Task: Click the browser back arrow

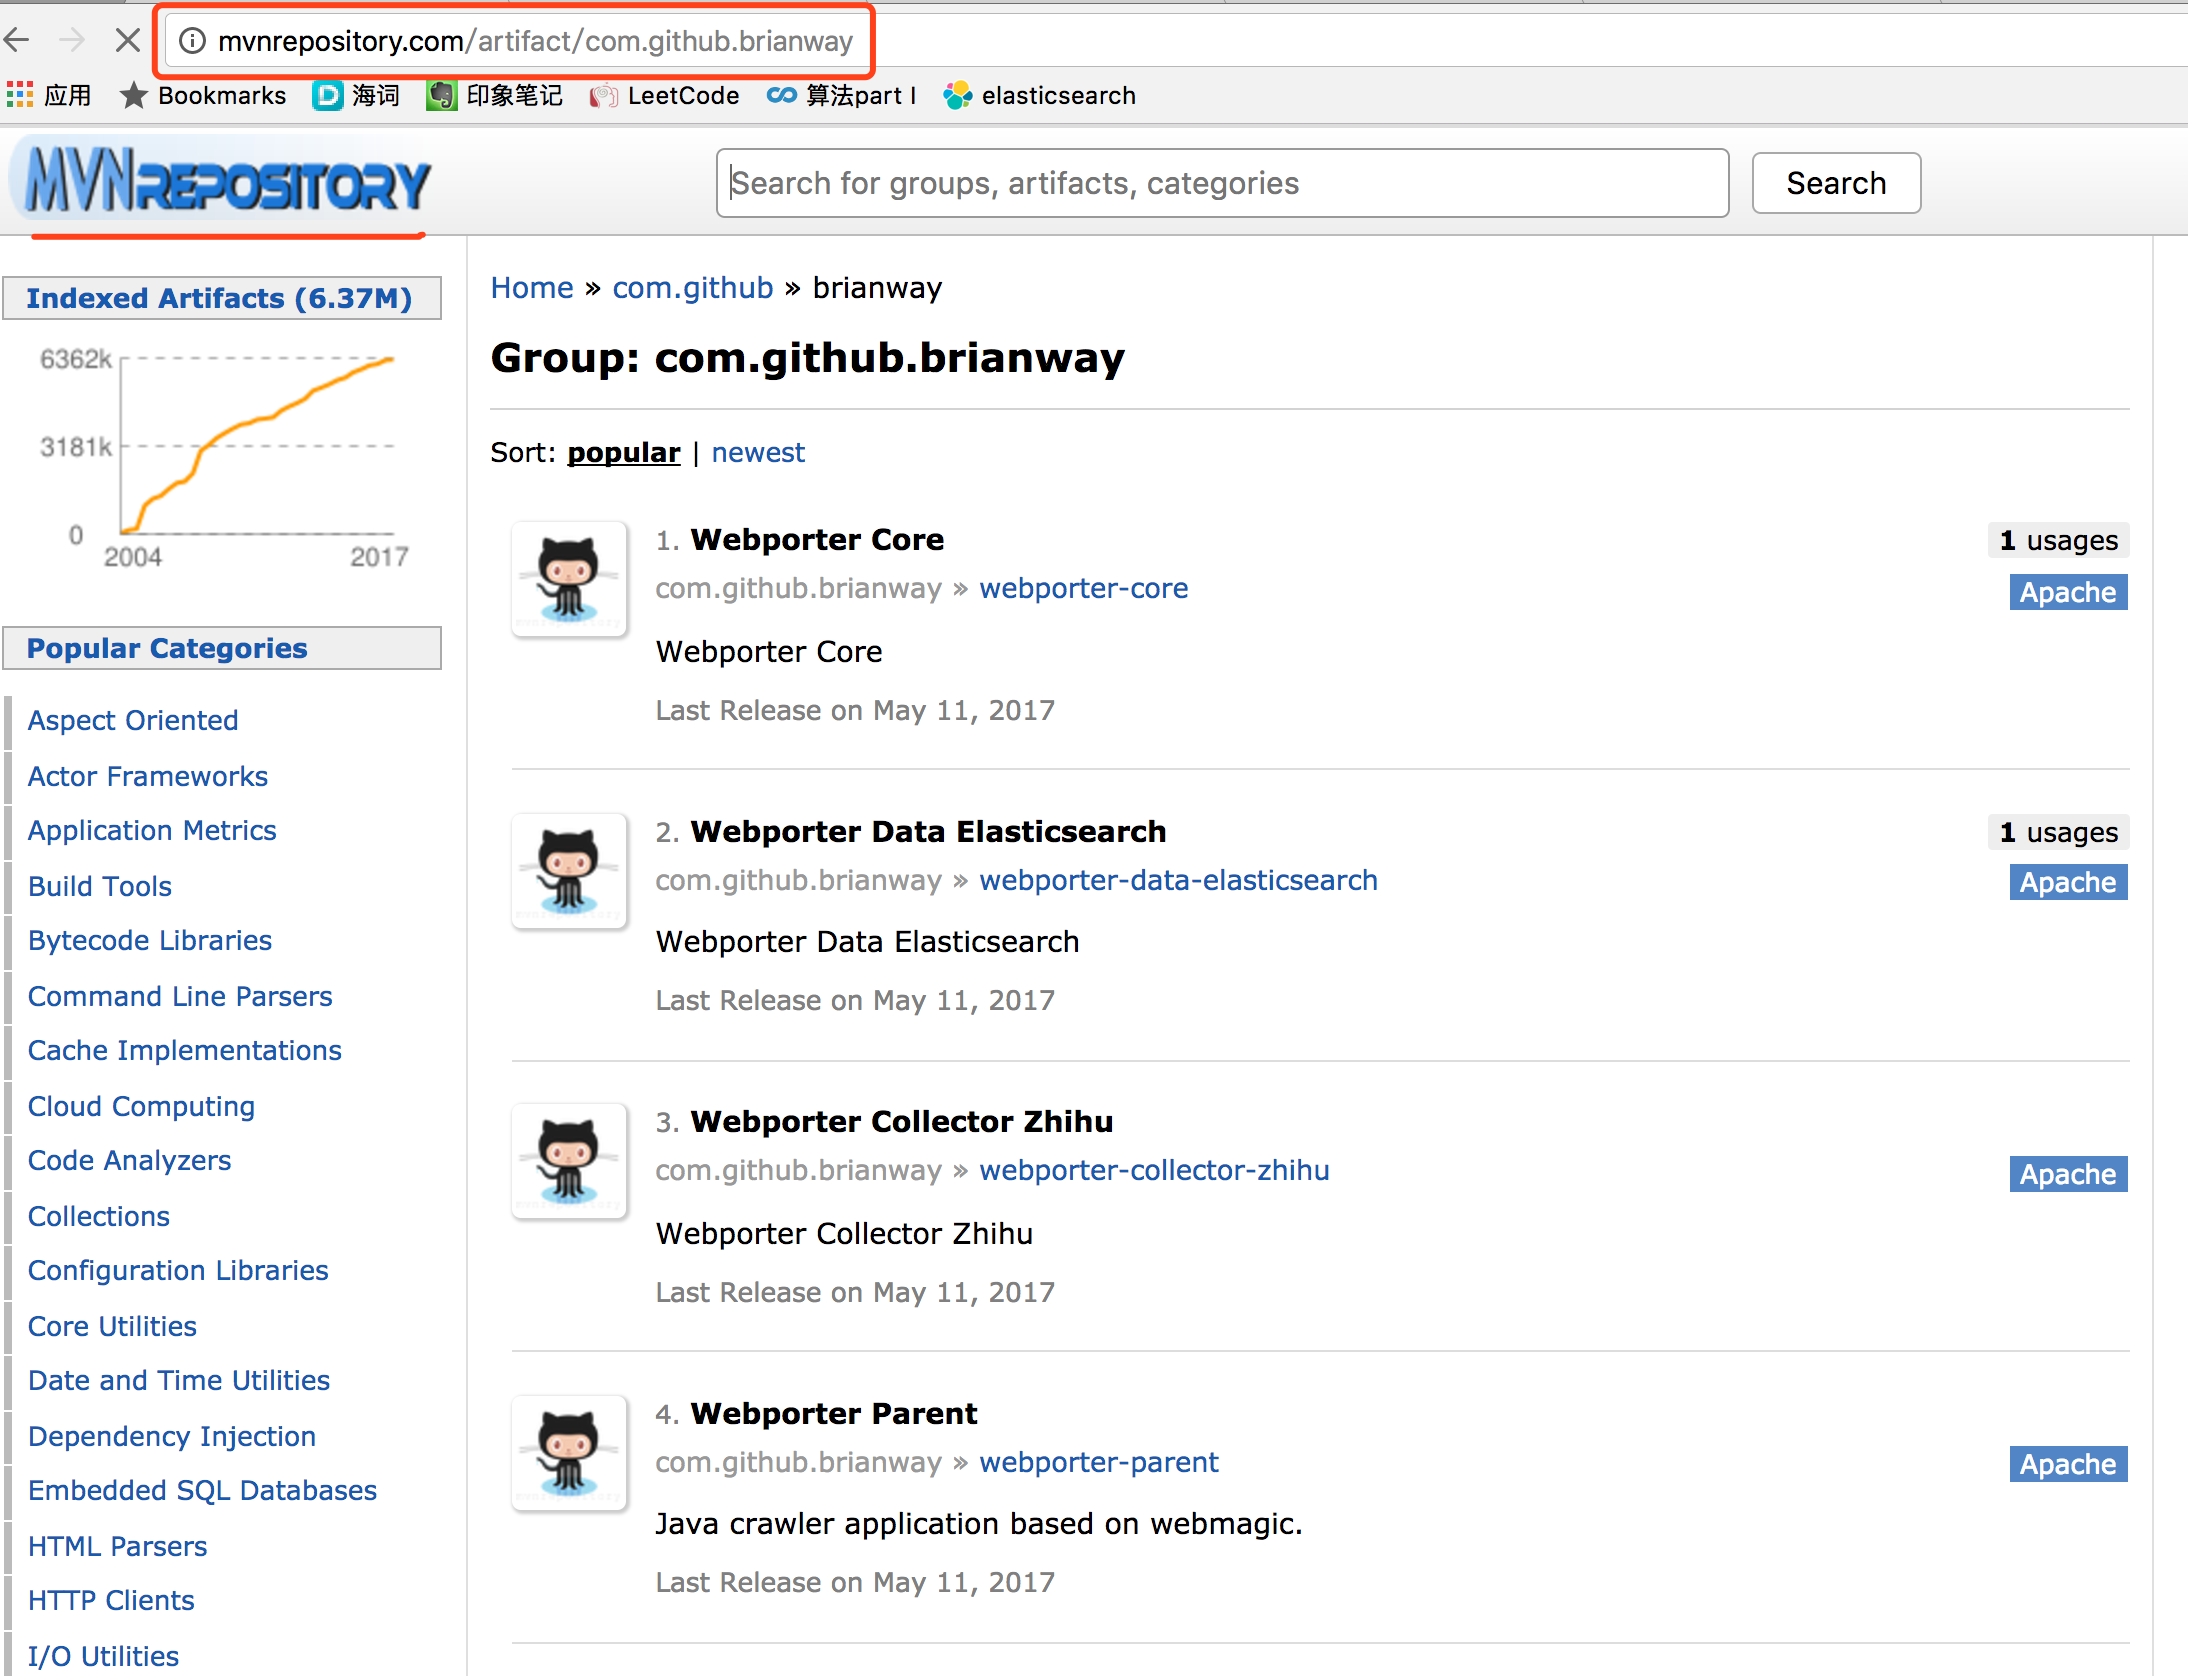Action: click(16, 40)
